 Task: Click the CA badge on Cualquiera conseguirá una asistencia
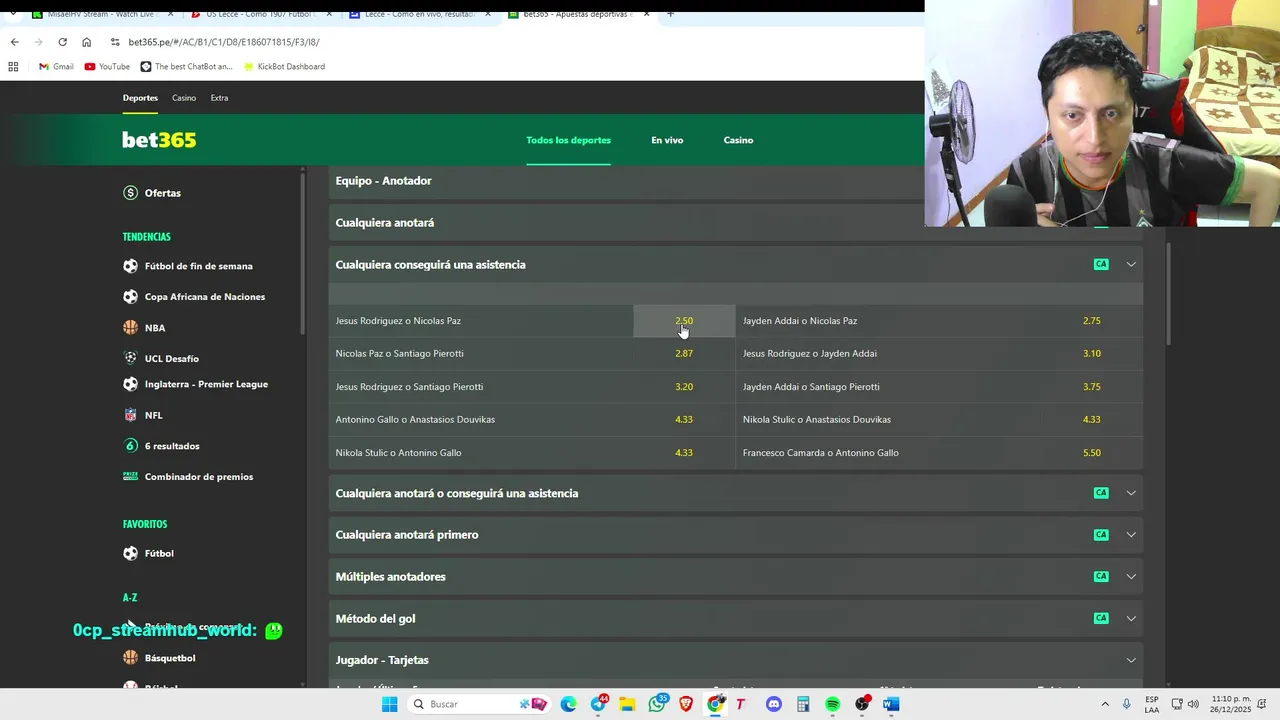[1101, 264]
